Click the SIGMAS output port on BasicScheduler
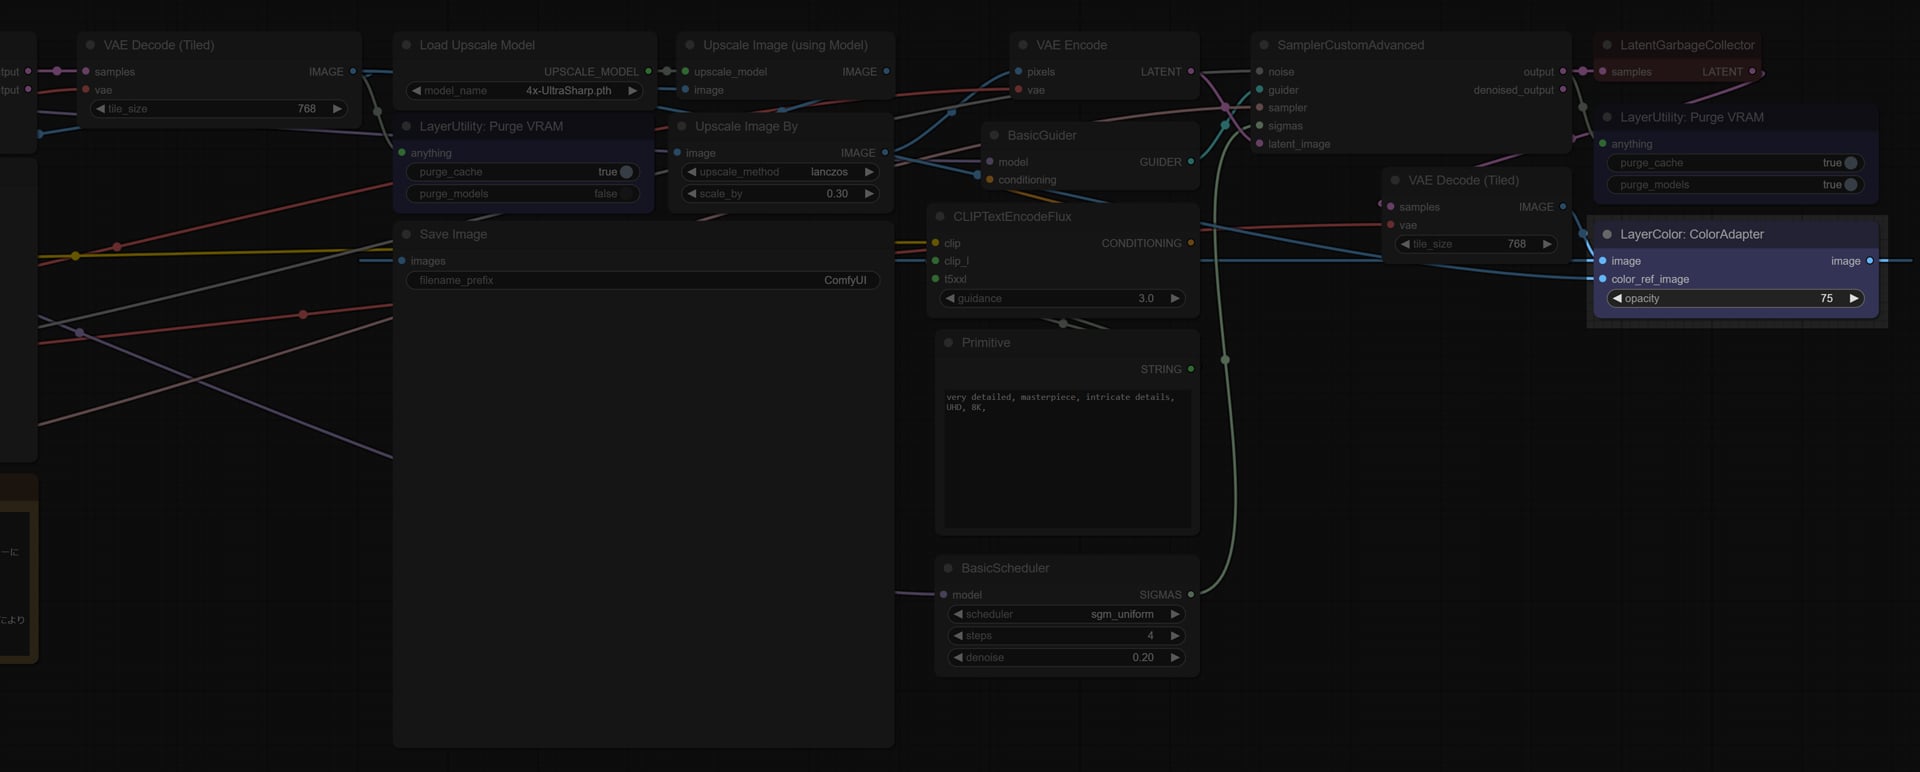The width and height of the screenshot is (1920, 772). [1190, 594]
